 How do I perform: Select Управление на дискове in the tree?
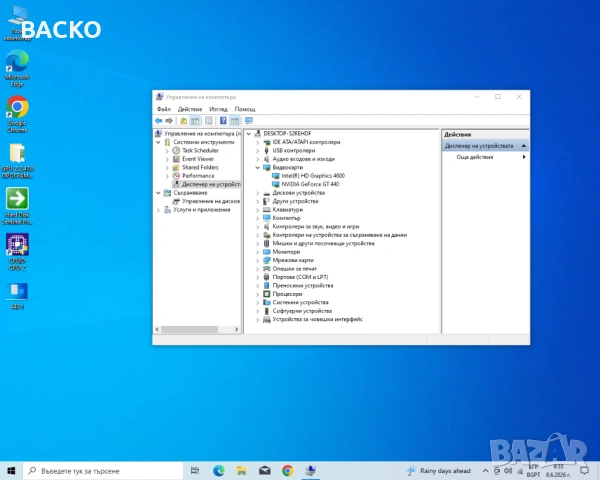coord(211,201)
